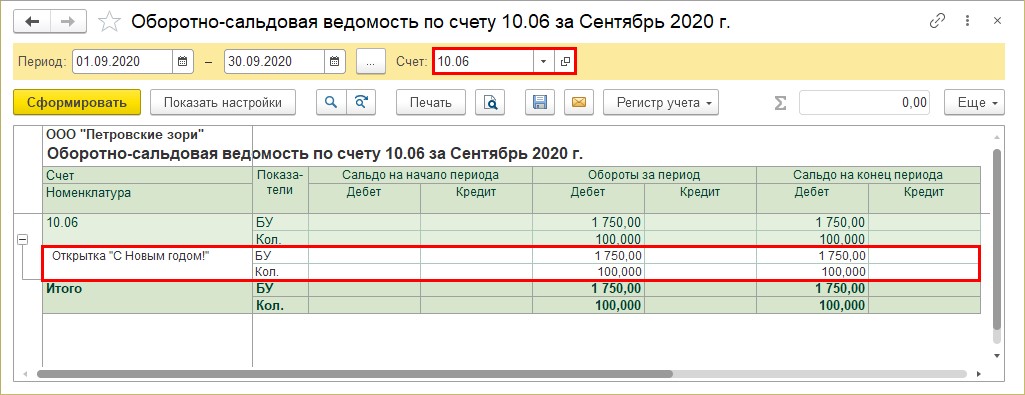Click Показать настройки button
Viewport: 1025px width, 395px height.
[223, 102]
